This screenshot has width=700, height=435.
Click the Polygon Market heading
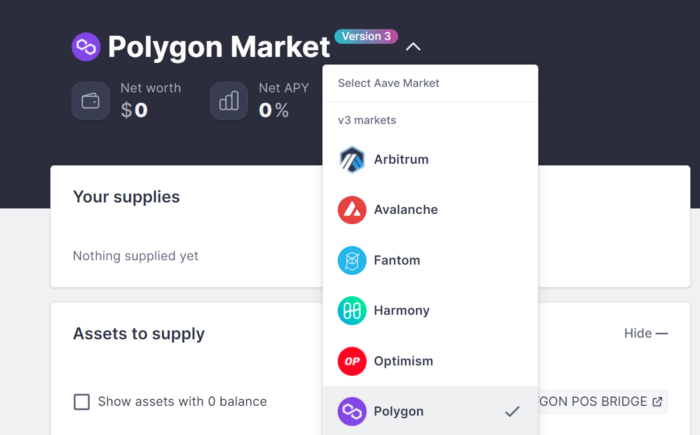[x=219, y=47]
